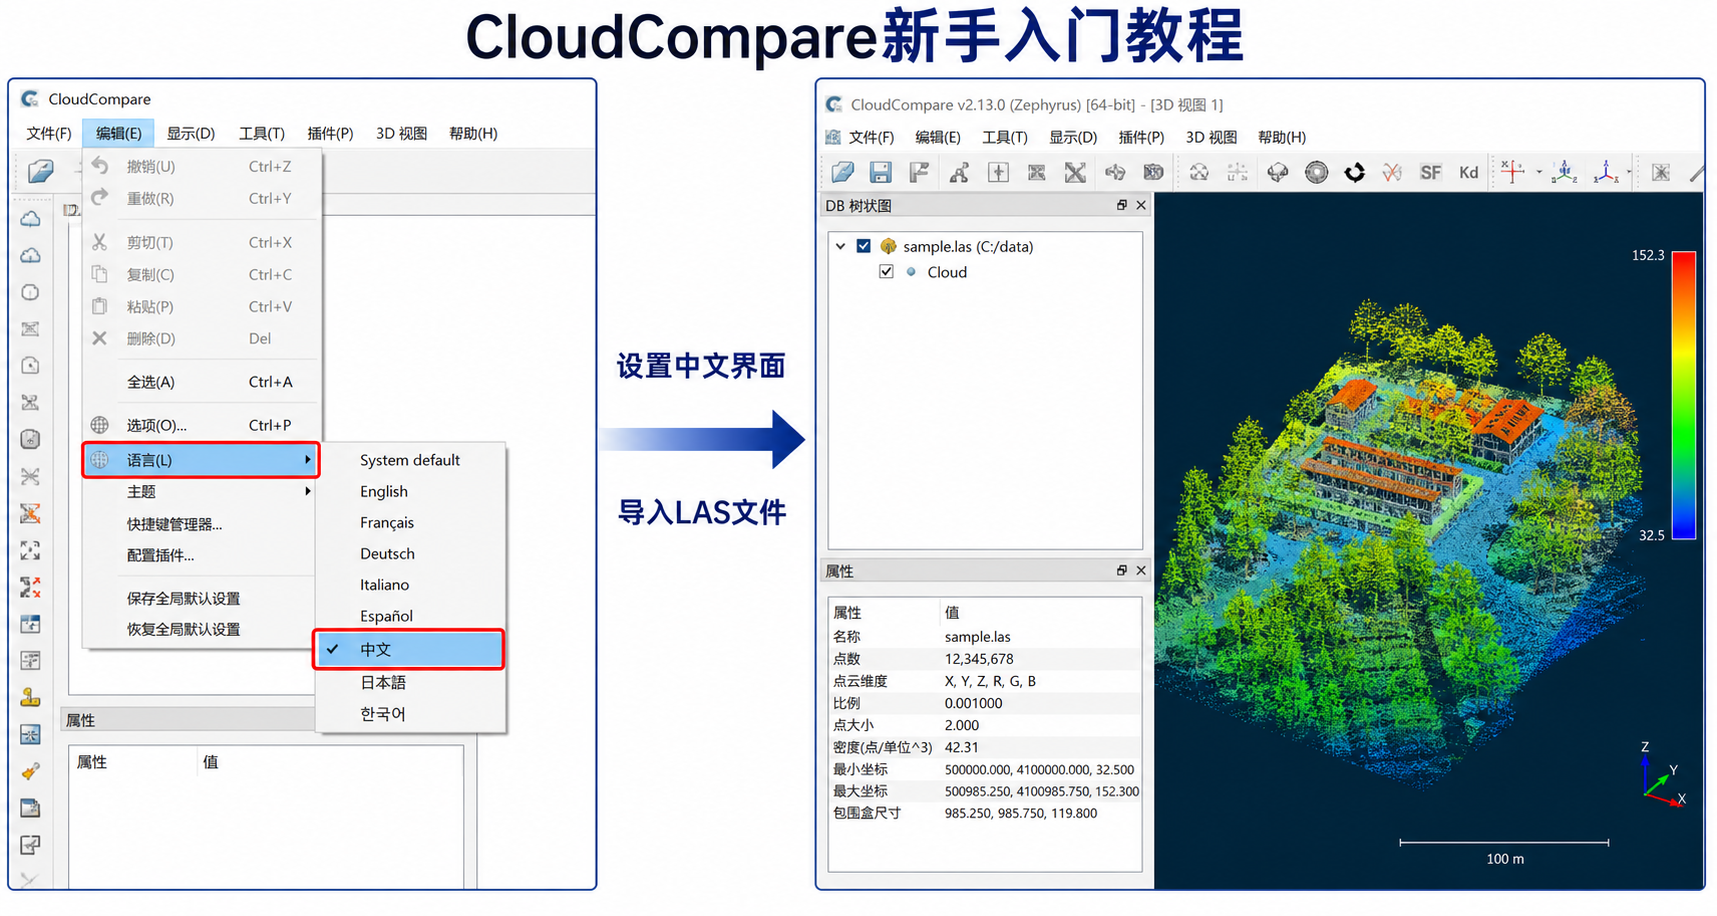The width and height of the screenshot is (1717, 916).
Task: Choose 全选(A) from the Edit menu
Action: click(201, 382)
